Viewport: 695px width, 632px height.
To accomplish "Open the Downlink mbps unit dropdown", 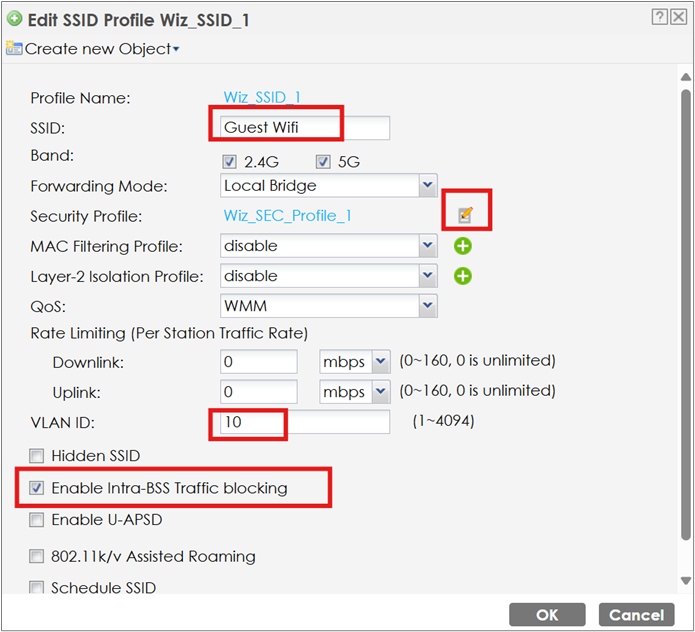I will [x=355, y=362].
